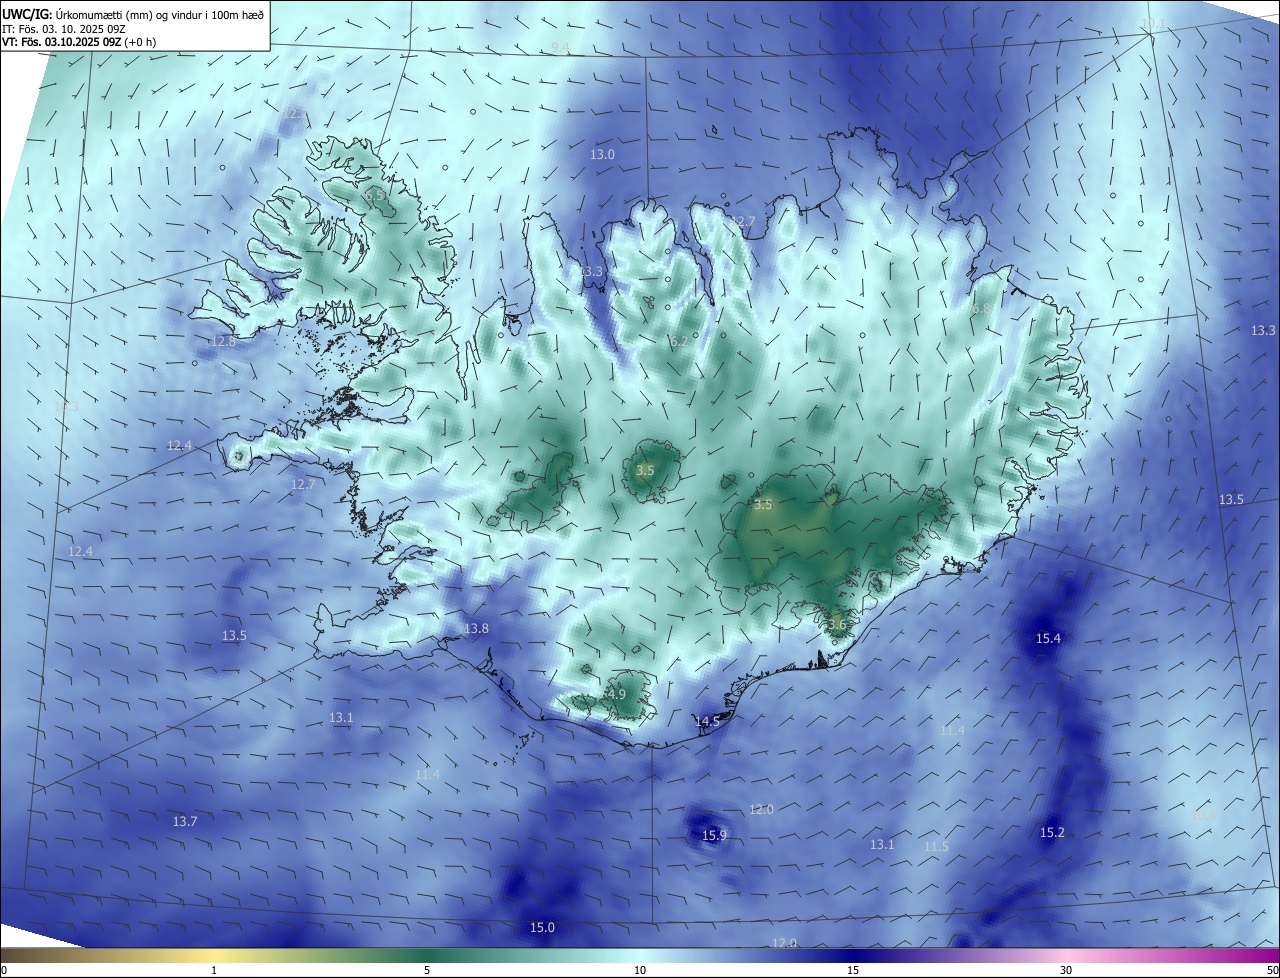
Task: Click the 15.2 value label on the map
Action: pyautogui.click(x=1052, y=833)
